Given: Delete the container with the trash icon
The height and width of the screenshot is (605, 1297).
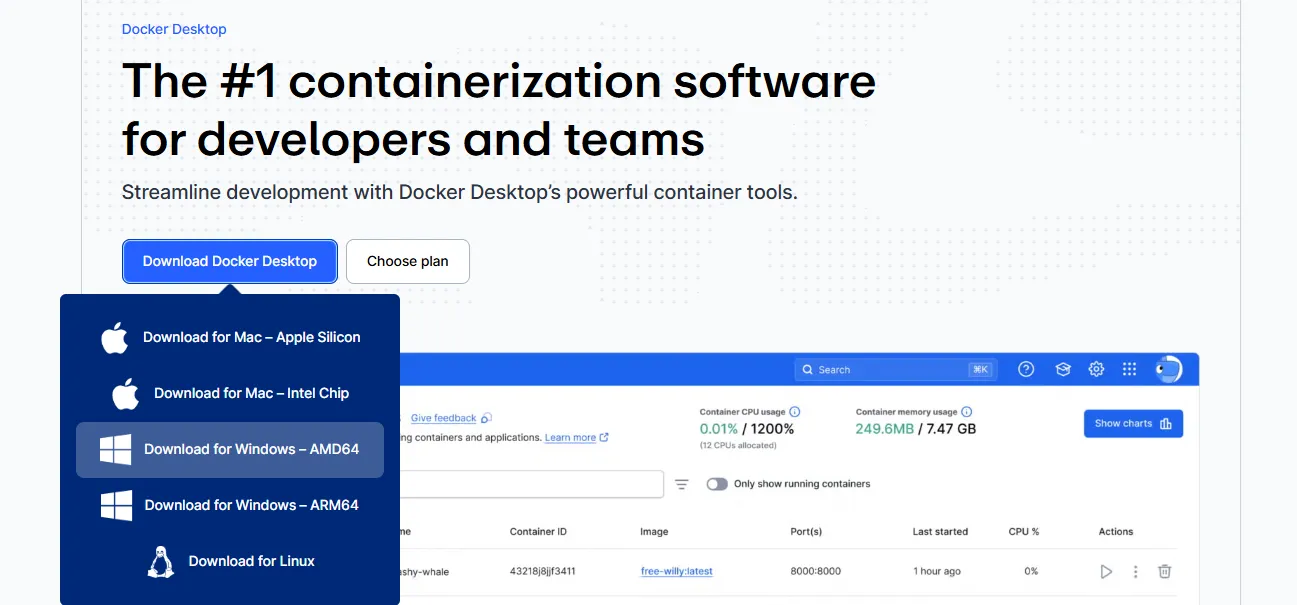Looking at the screenshot, I should (1165, 572).
